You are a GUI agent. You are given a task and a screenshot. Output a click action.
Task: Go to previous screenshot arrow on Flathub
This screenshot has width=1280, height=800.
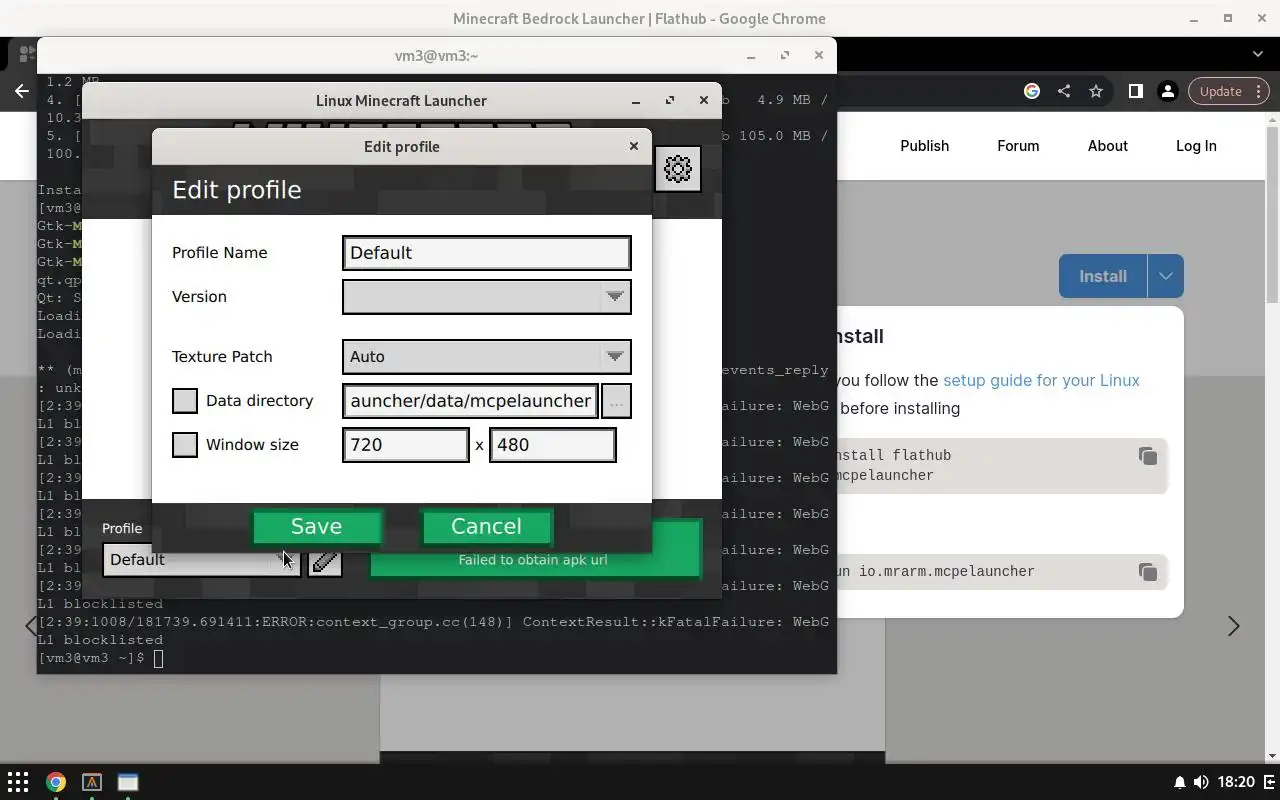tap(30, 626)
